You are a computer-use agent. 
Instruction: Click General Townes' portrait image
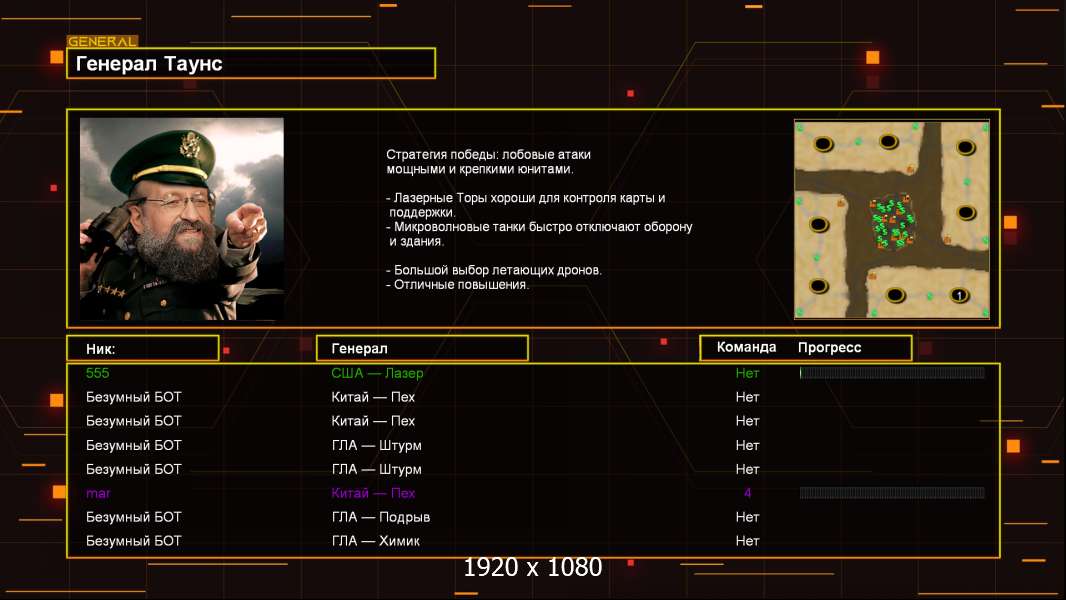pos(182,219)
